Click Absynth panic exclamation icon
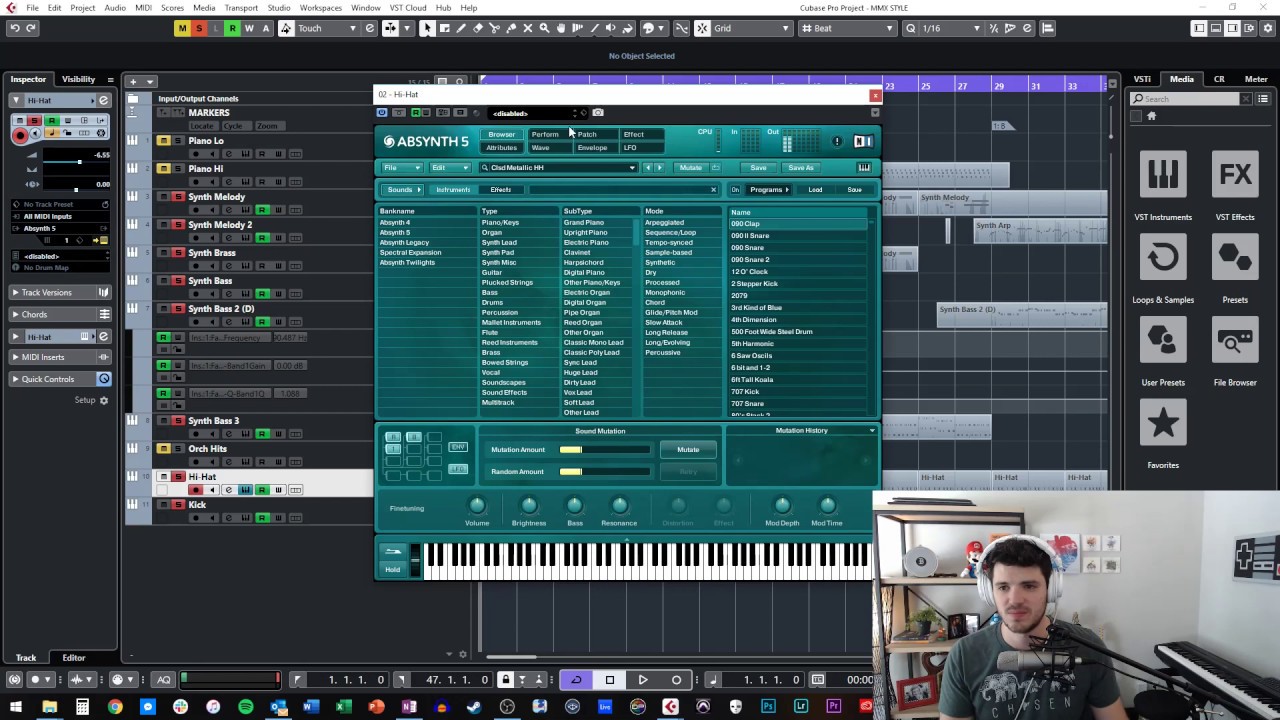The width and height of the screenshot is (1280, 720). point(837,141)
